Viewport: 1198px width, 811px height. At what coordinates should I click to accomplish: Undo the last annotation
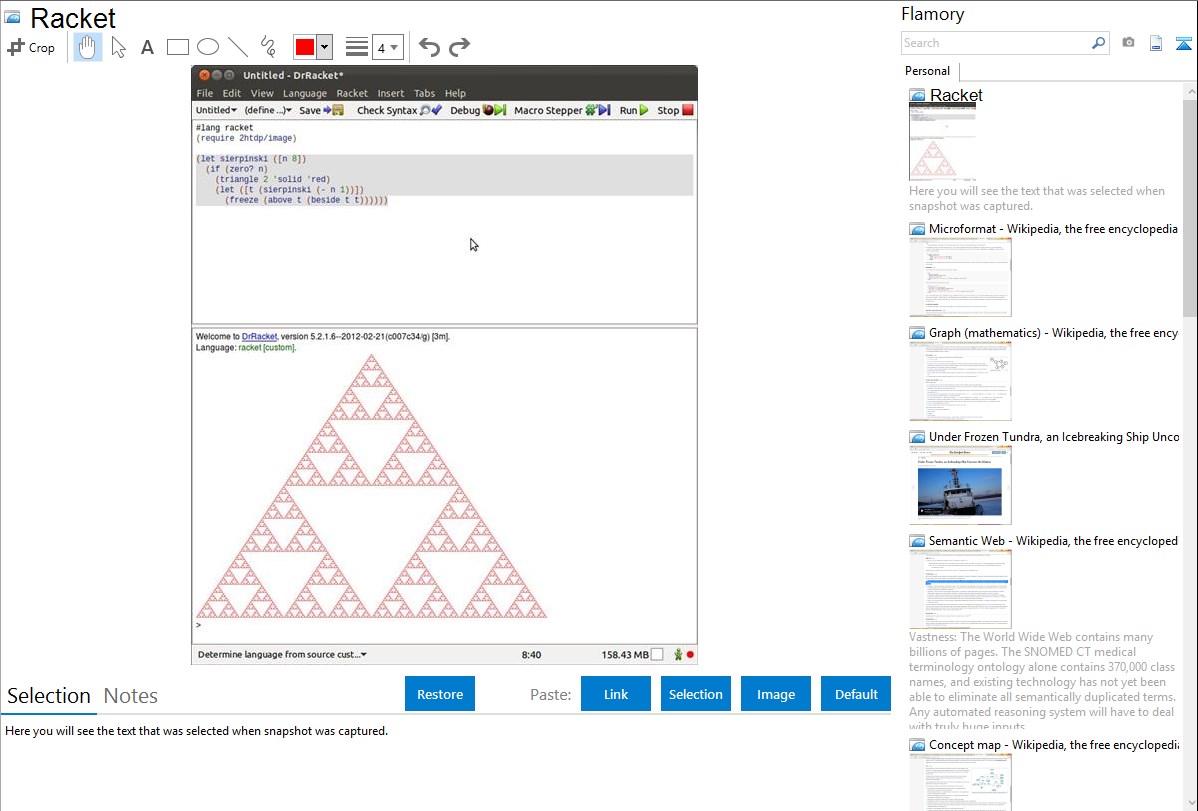[429, 47]
